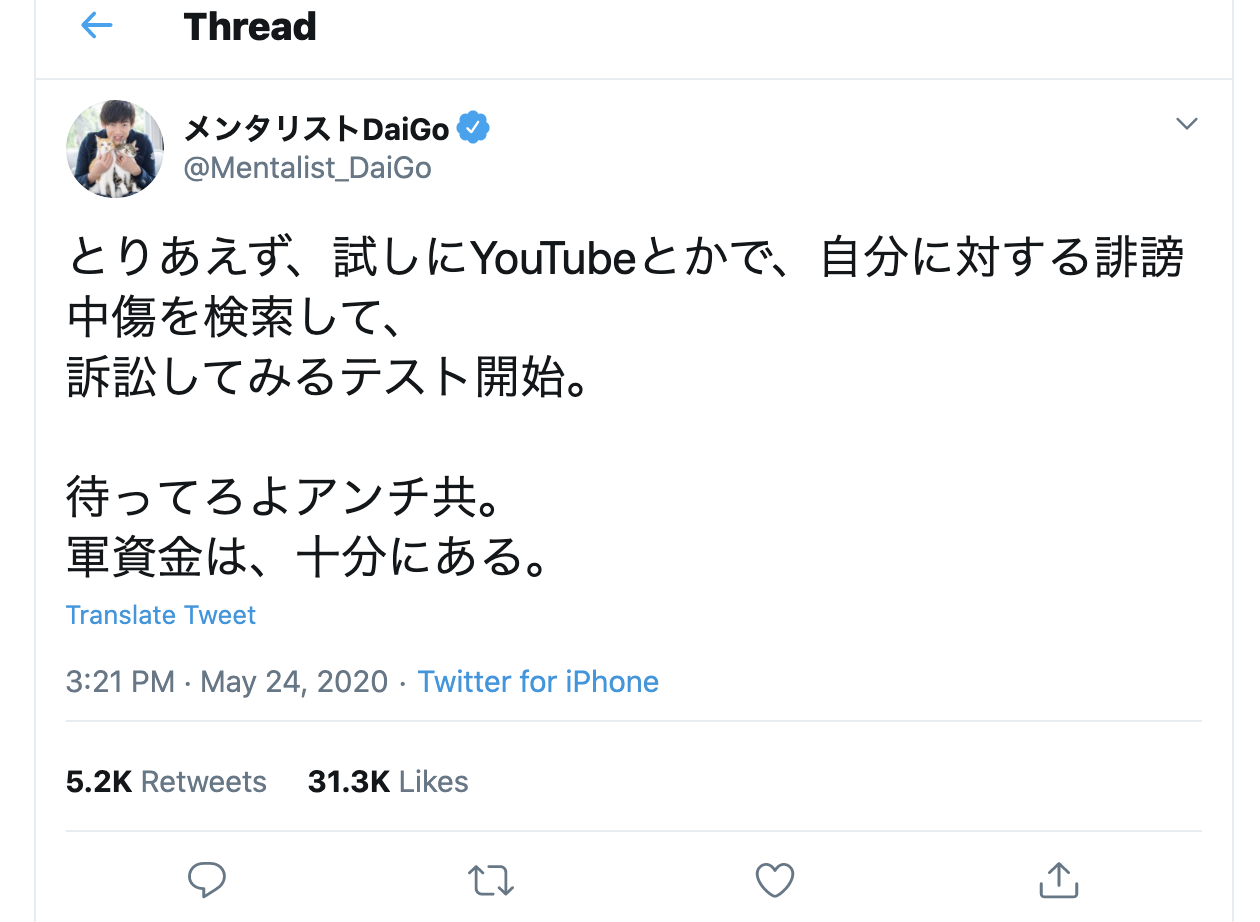Click the blue verified badge
The width and height of the screenshot is (1260, 922).
click(474, 127)
